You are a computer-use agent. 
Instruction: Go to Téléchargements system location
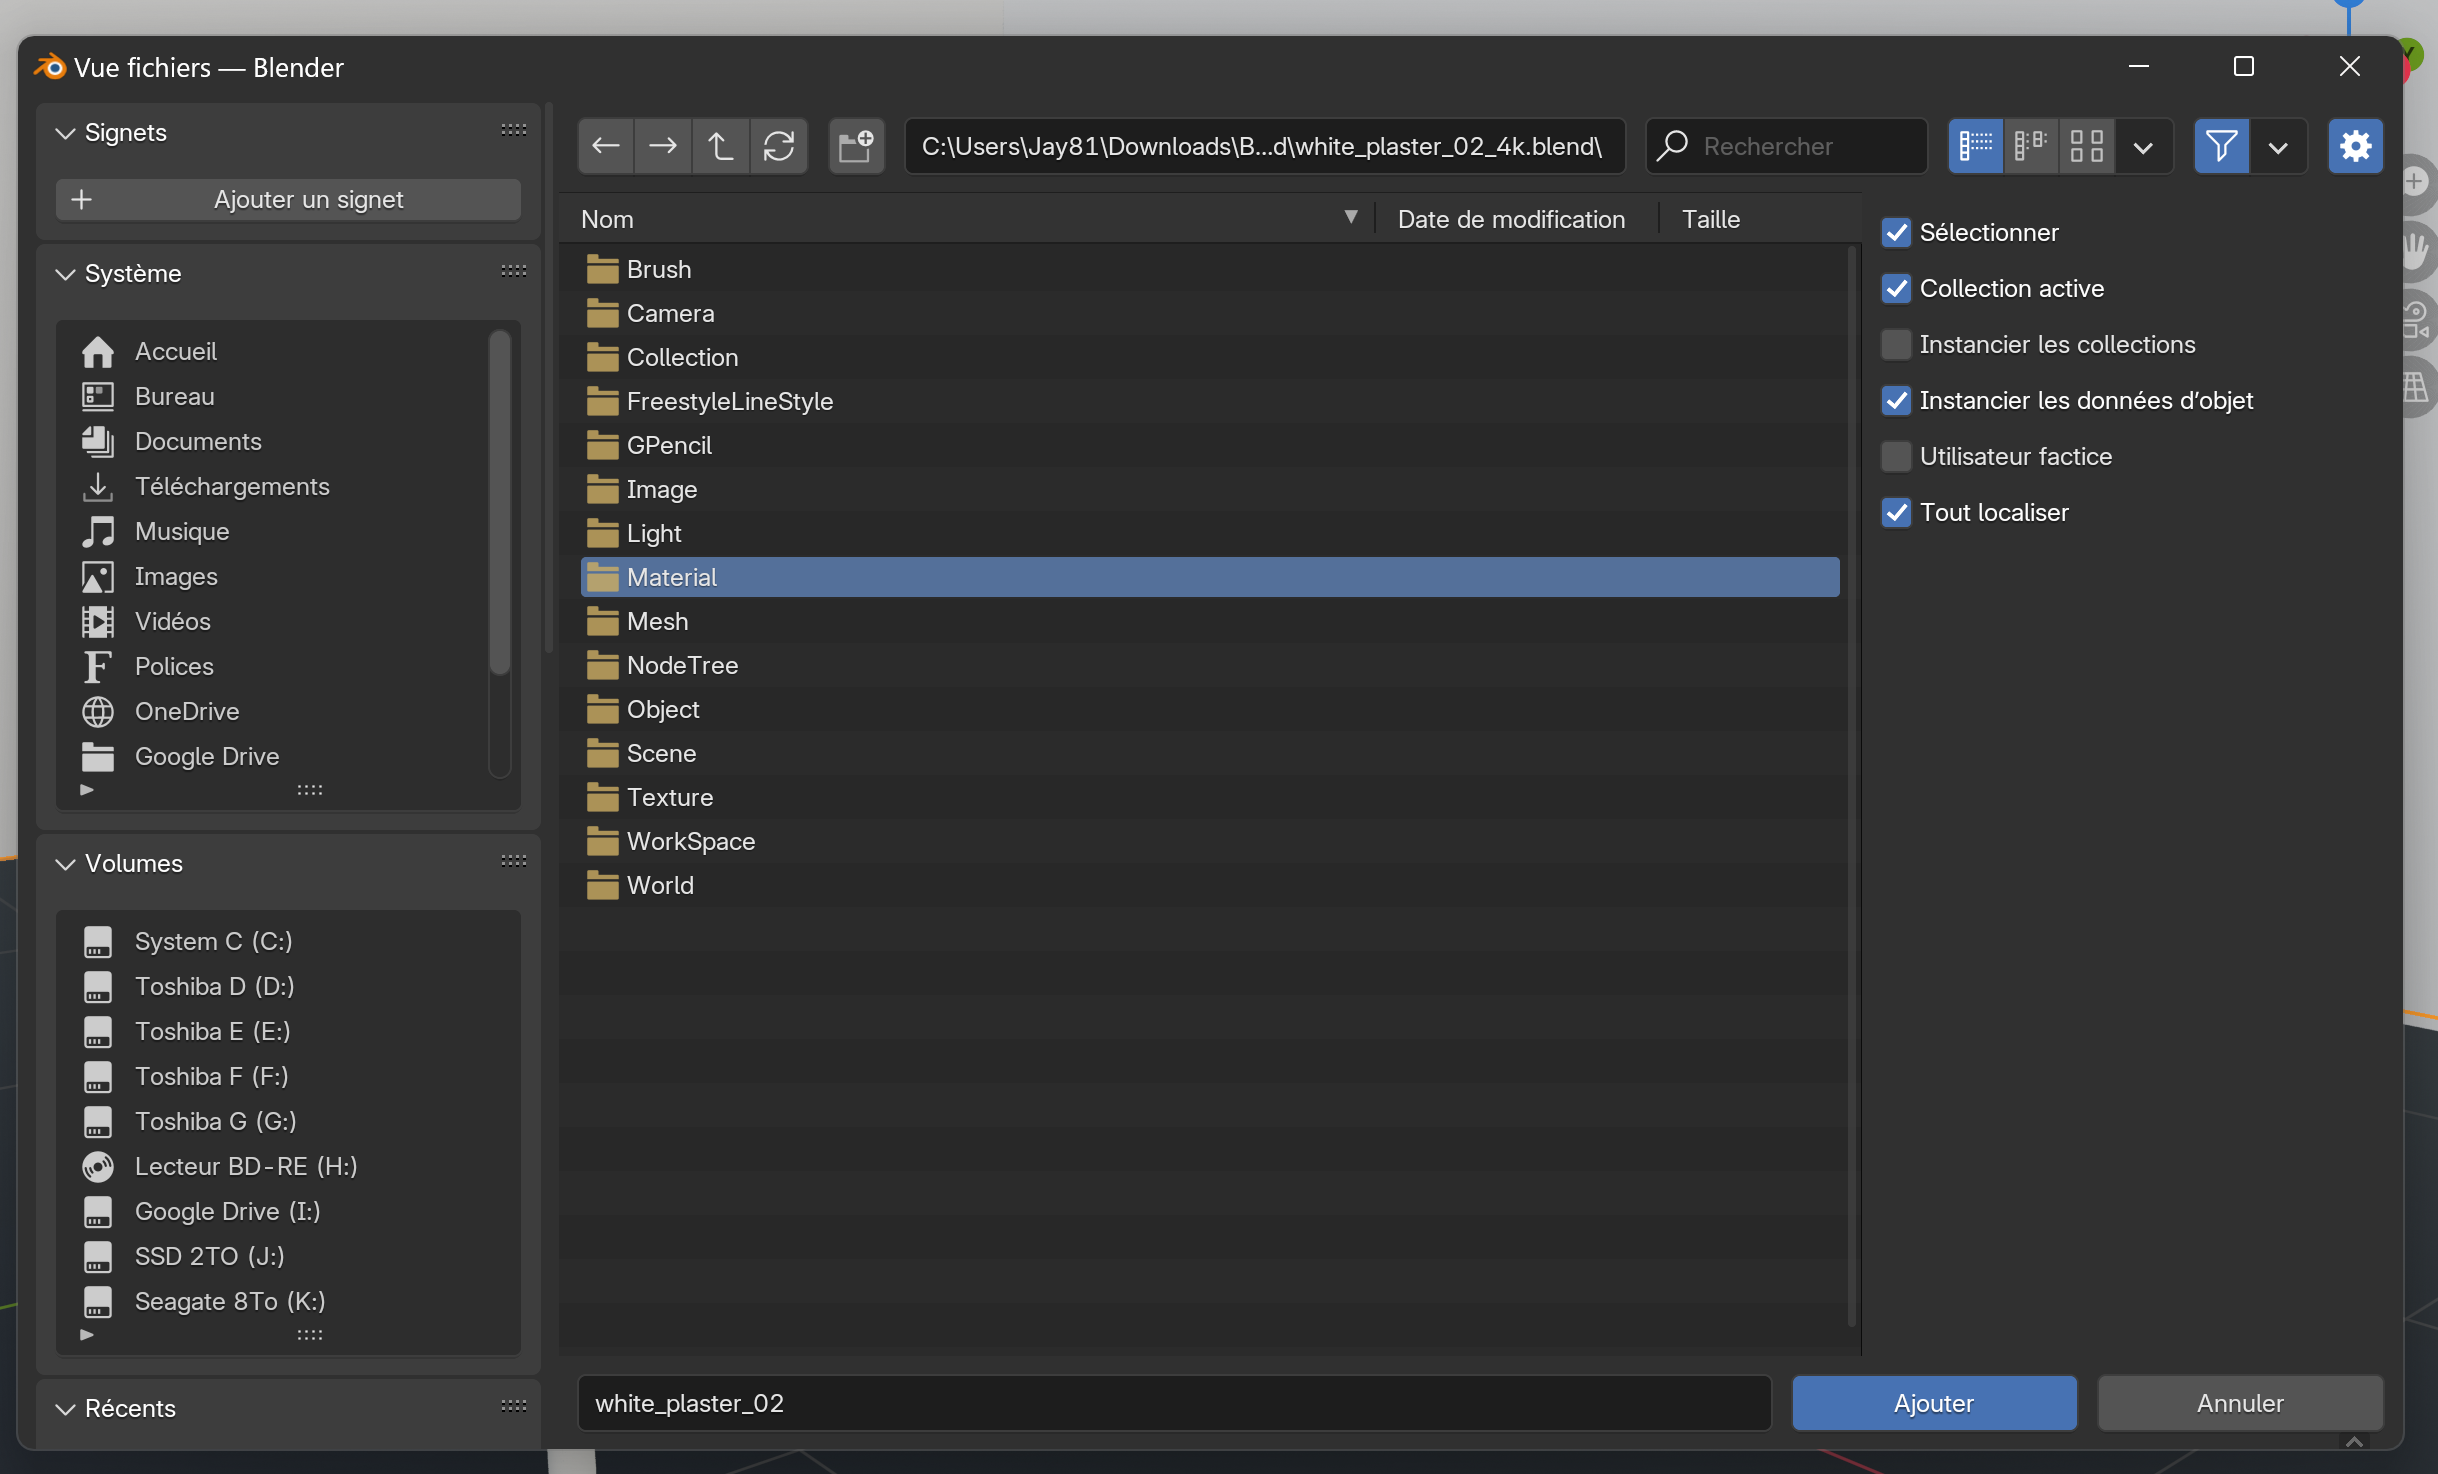click(x=231, y=487)
